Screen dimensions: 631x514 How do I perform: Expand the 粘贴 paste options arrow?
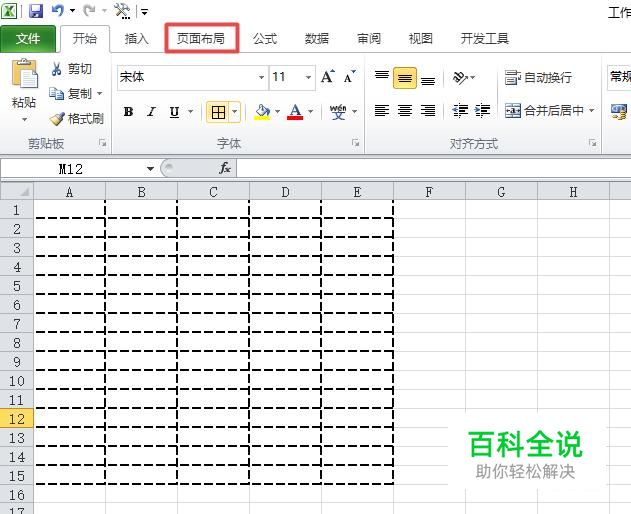click(x=24, y=119)
